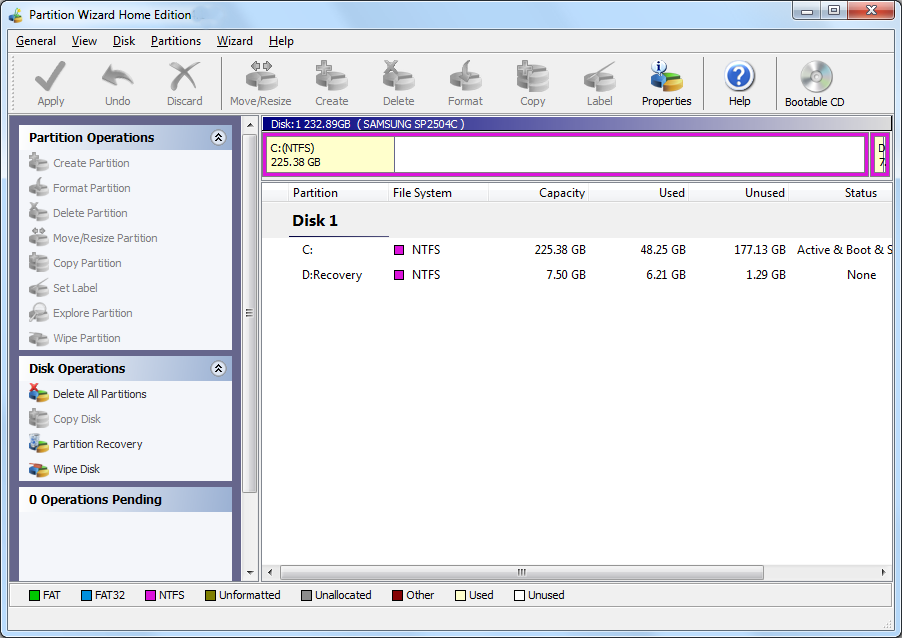
Task: Open the View menu
Action: click(84, 41)
